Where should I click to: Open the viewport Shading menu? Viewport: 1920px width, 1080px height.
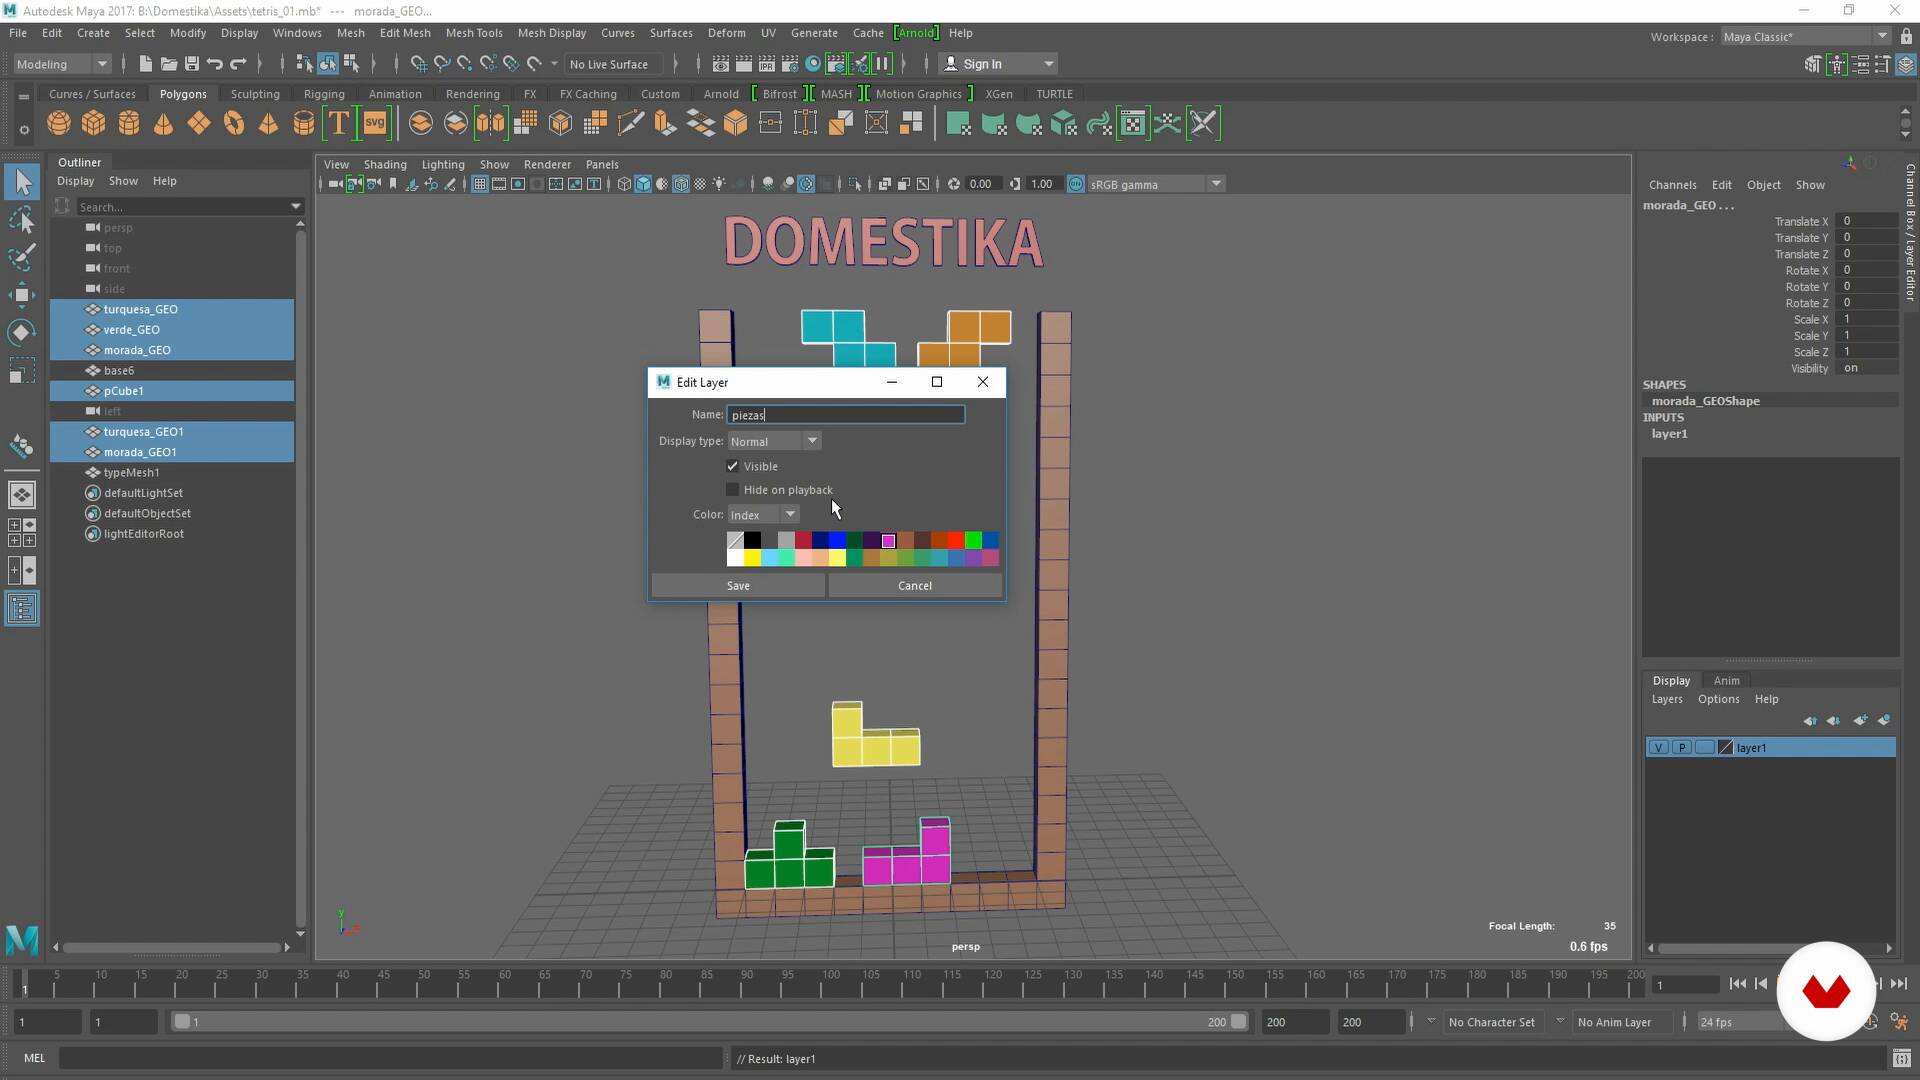tap(385, 164)
